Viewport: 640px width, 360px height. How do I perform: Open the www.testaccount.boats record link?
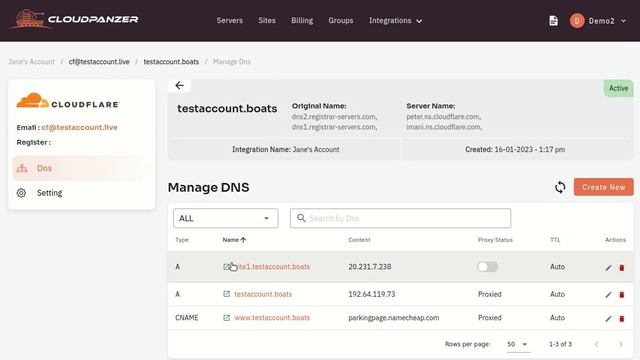pos(272,318)
